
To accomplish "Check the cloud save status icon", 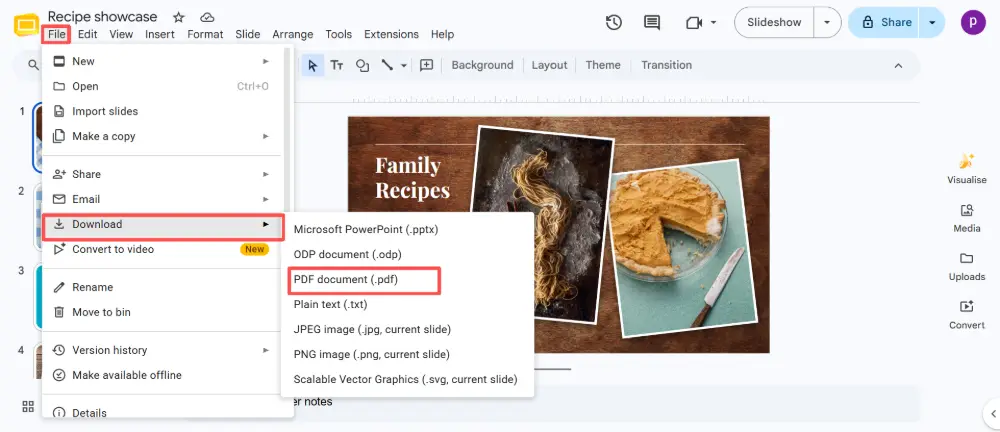I will 207,17.
